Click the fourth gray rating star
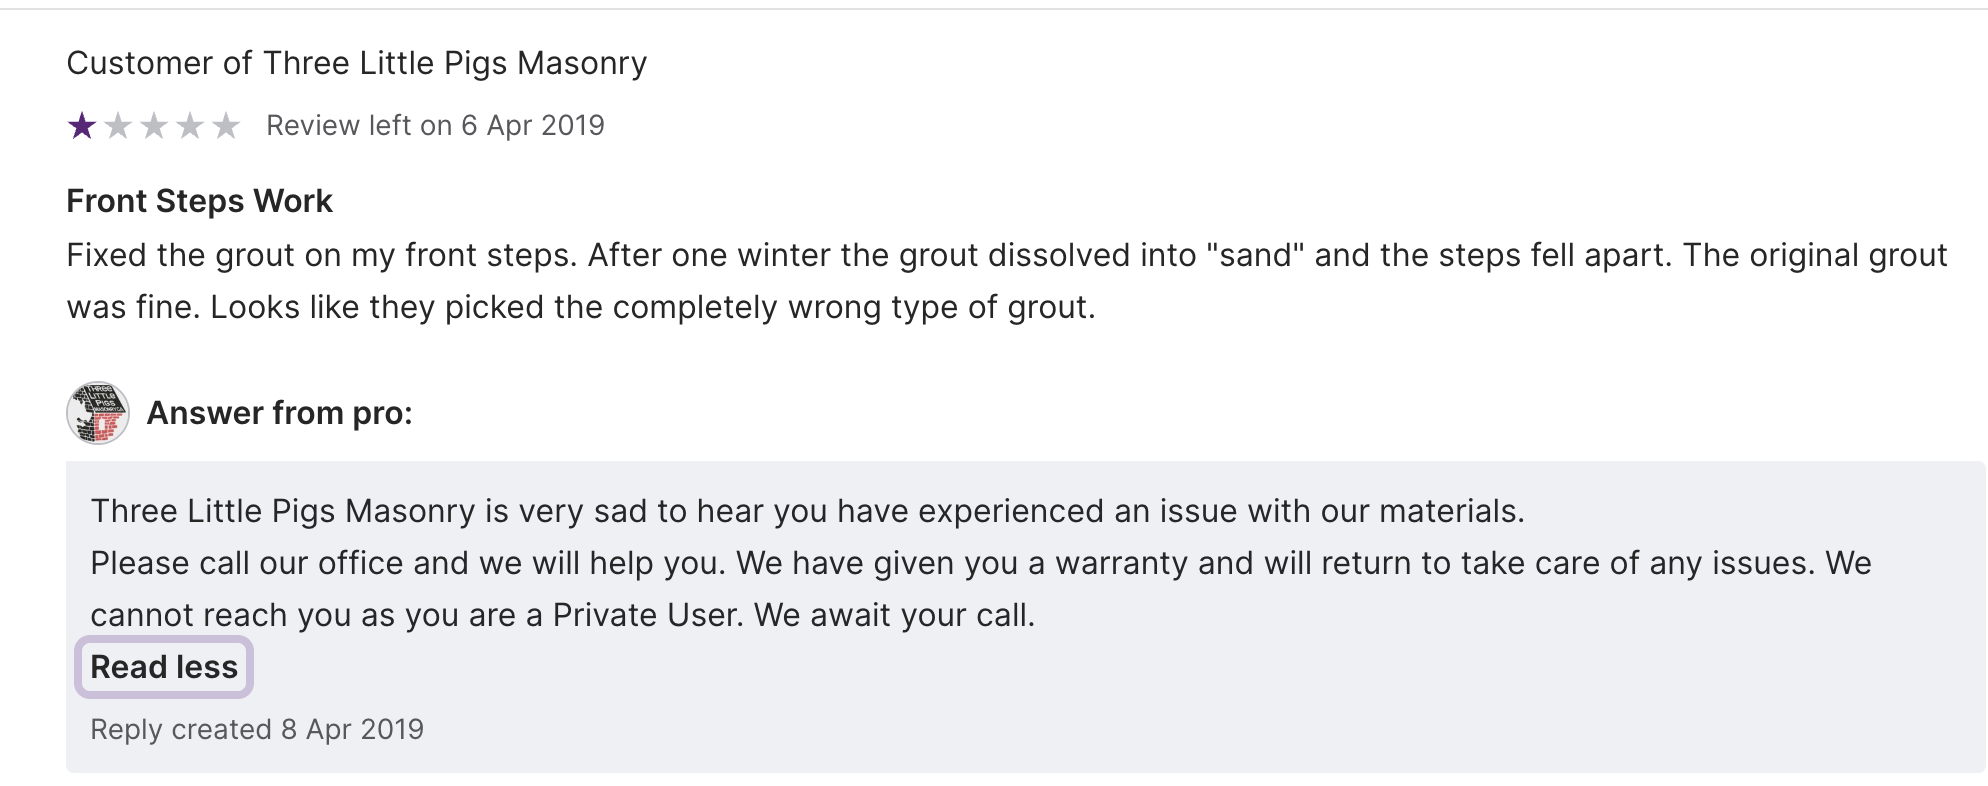1988x786 pixels. coord(190,126)
